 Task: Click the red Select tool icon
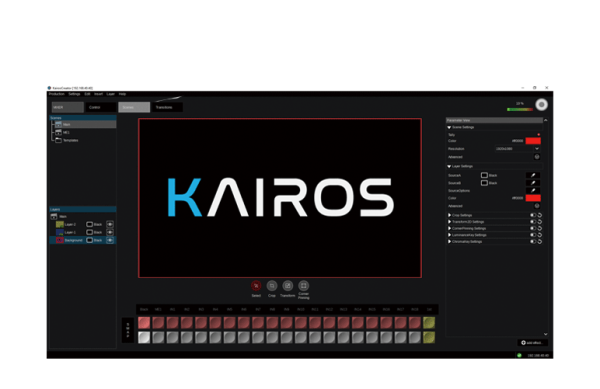[x=256, y=286]
